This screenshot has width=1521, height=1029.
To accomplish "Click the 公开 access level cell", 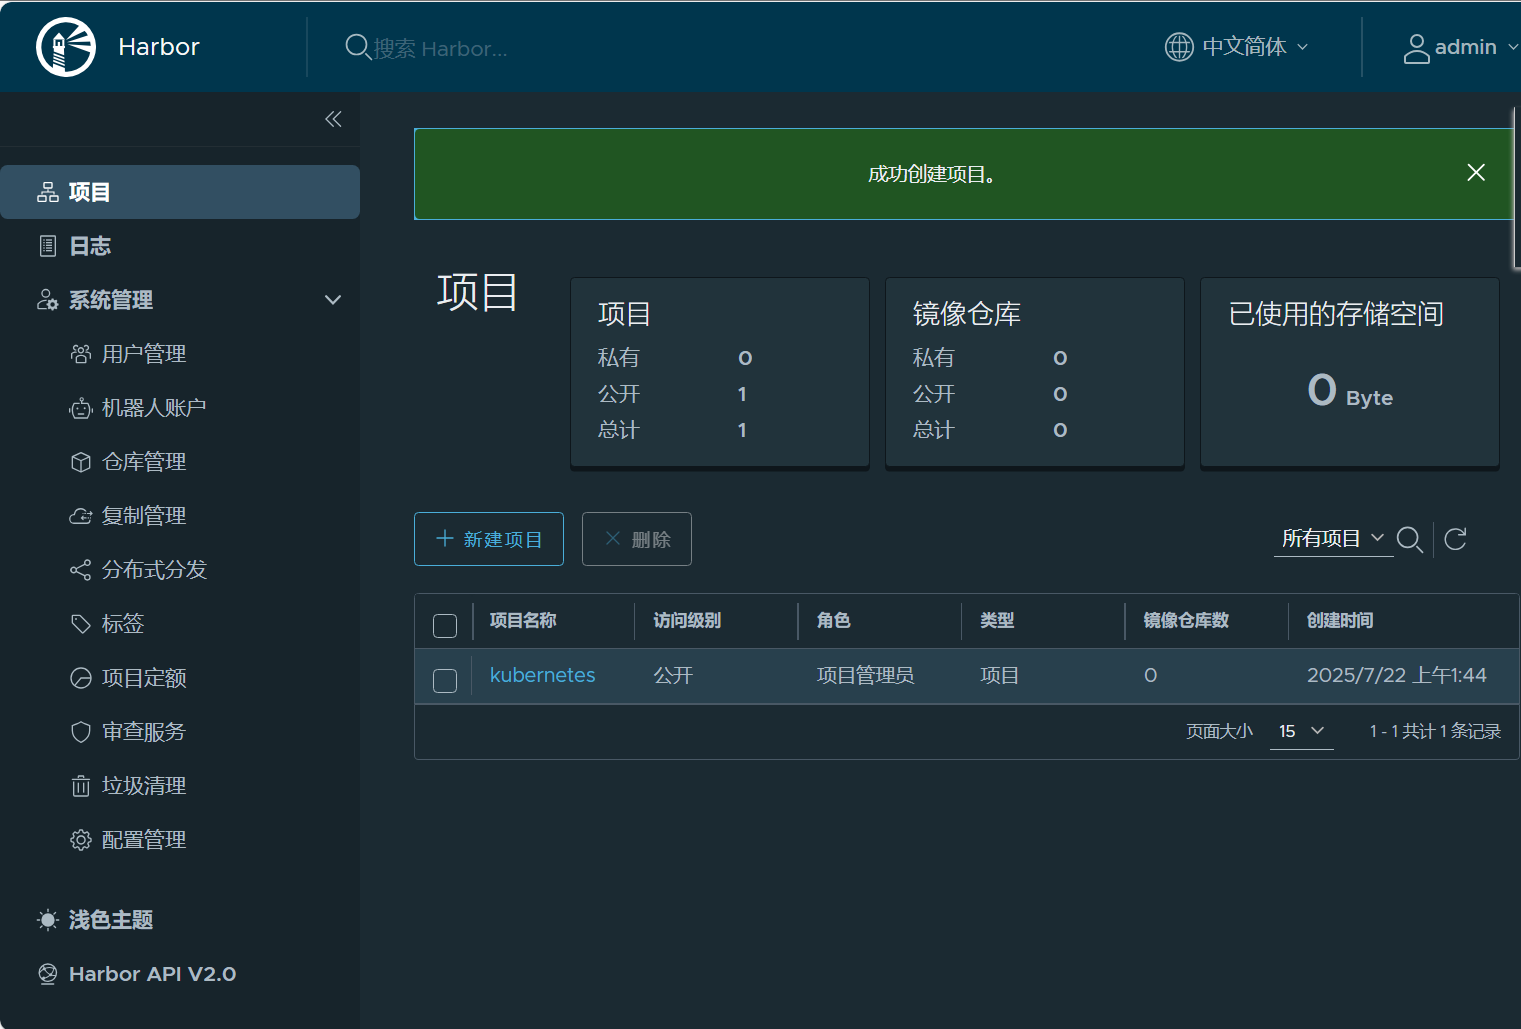I will pos(673,675).
